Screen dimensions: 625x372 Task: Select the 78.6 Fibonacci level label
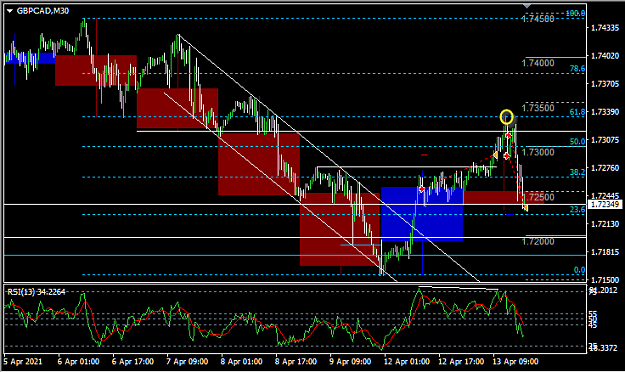[577, 69]
